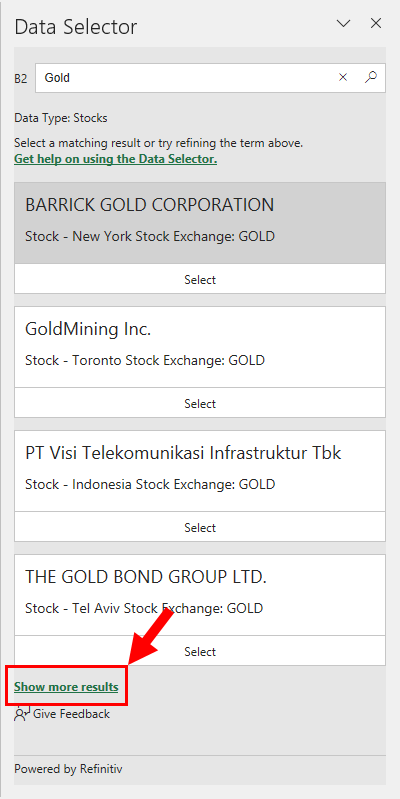The image size is (400, 799).
Task: Select the Tel Aviv Stock Exchange result
Action: [200, 651]
